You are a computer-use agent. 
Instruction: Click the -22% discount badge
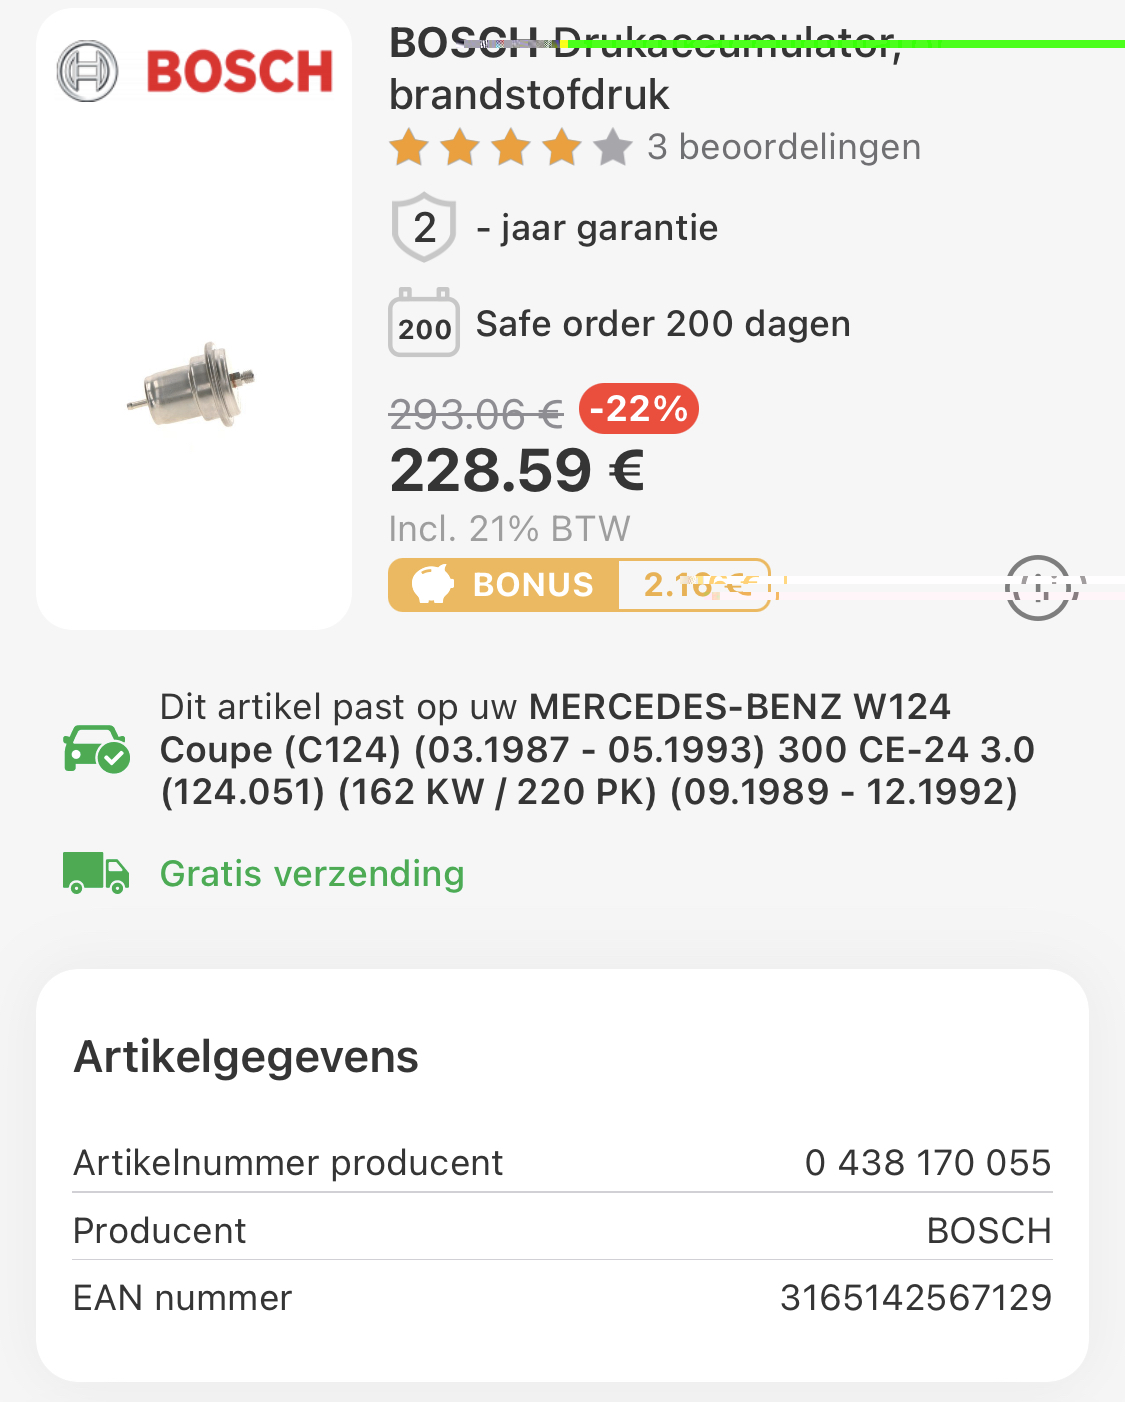click(x=638, y=409)
